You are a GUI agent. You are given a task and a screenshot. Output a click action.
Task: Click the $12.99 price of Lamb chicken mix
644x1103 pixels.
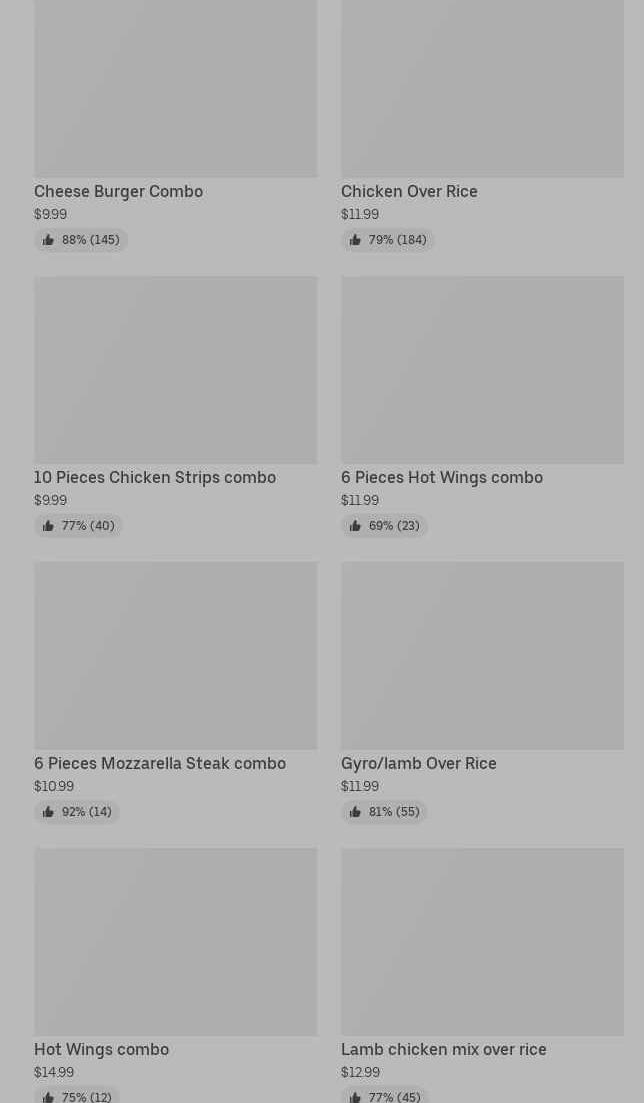point(360,1072)
